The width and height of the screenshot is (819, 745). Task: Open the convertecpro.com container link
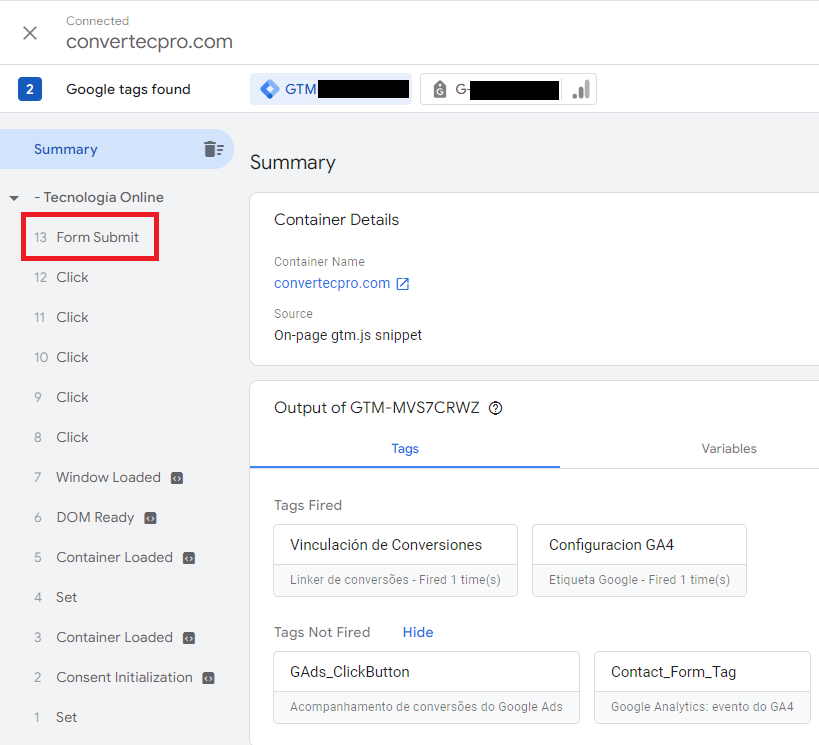(x=332, y=283)
